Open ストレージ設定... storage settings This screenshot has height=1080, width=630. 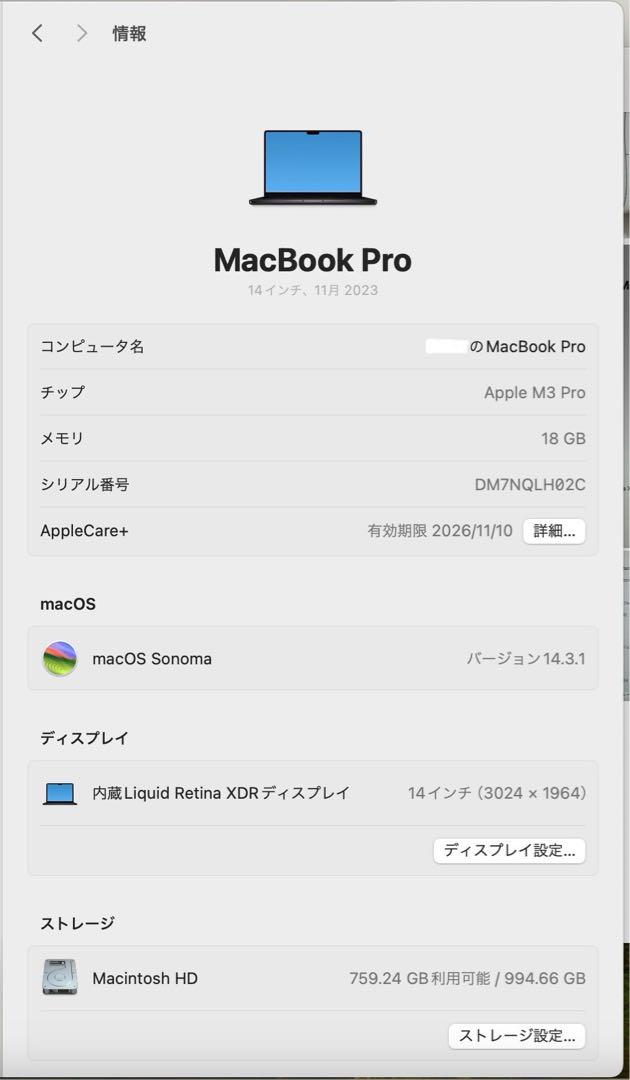coord(517,1036)
